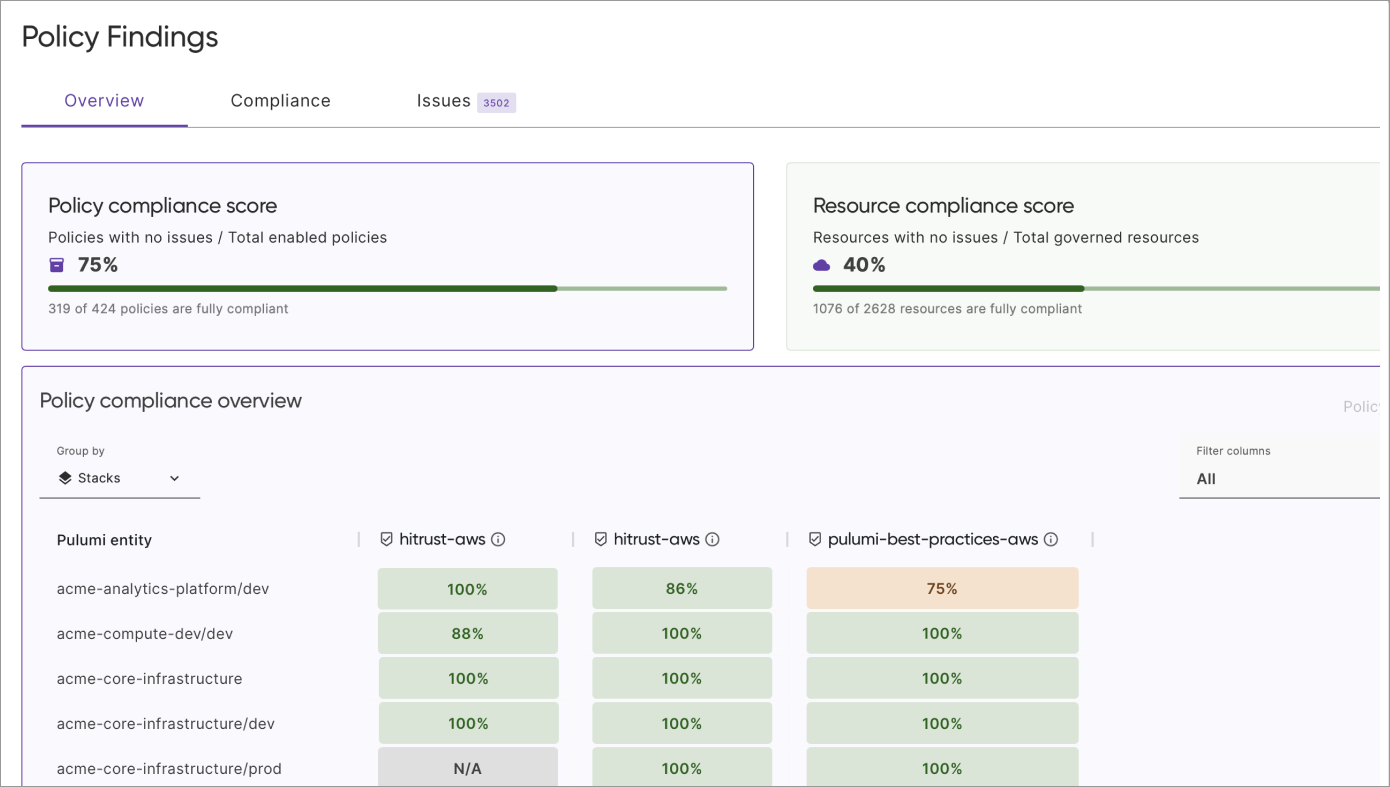The width and height of the screenshot is (1390, 787).
Task: Expand the Group by chevron arrow
Action: pos(174,478)
